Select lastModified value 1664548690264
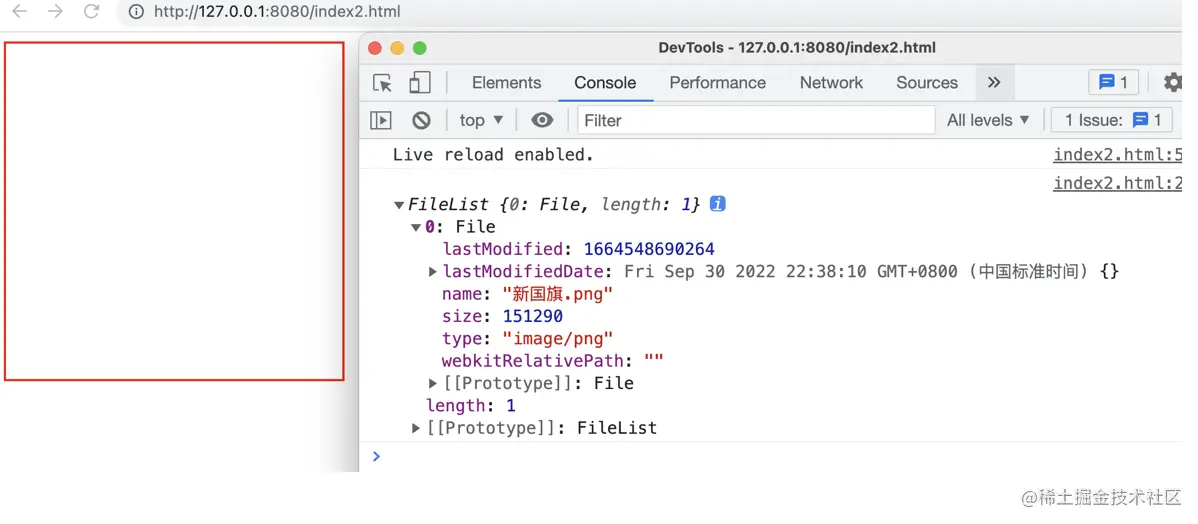The image size is (1198, 524). pos(649,249)
